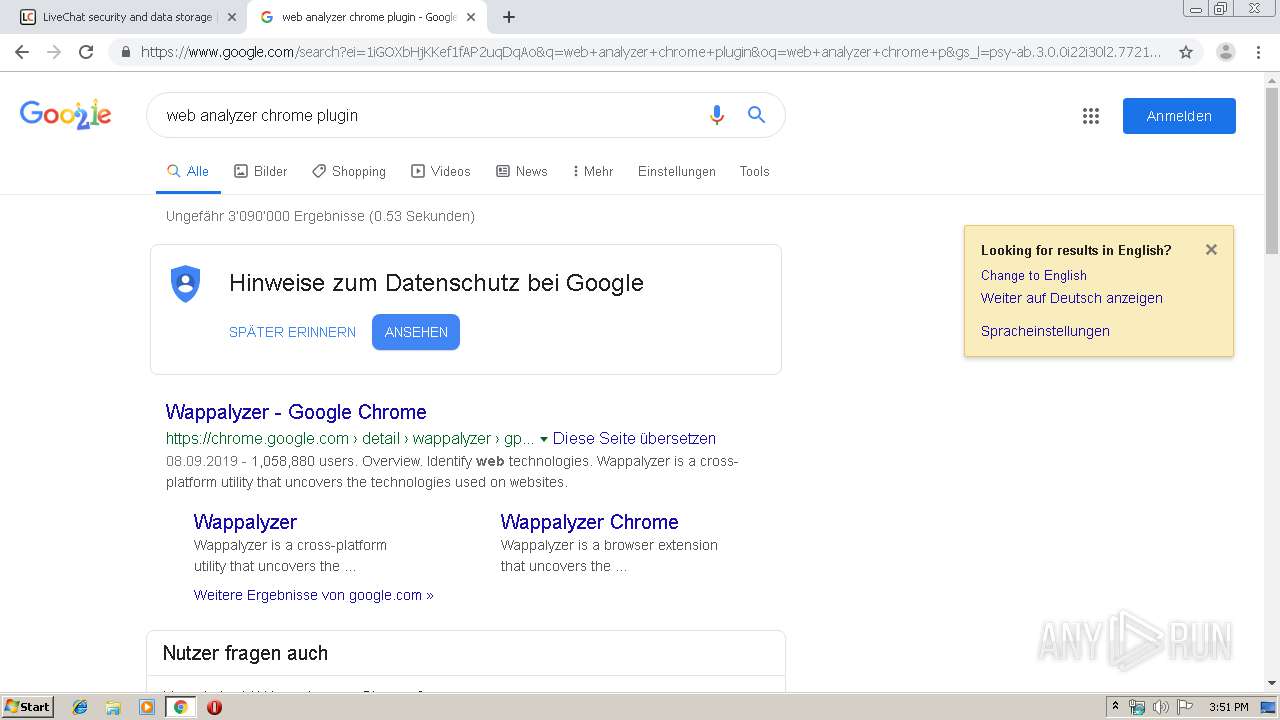The width and height of the screenshot is (1280, 720).
Task: Launch media player from taskbar
Action: (x=147, y=707)
